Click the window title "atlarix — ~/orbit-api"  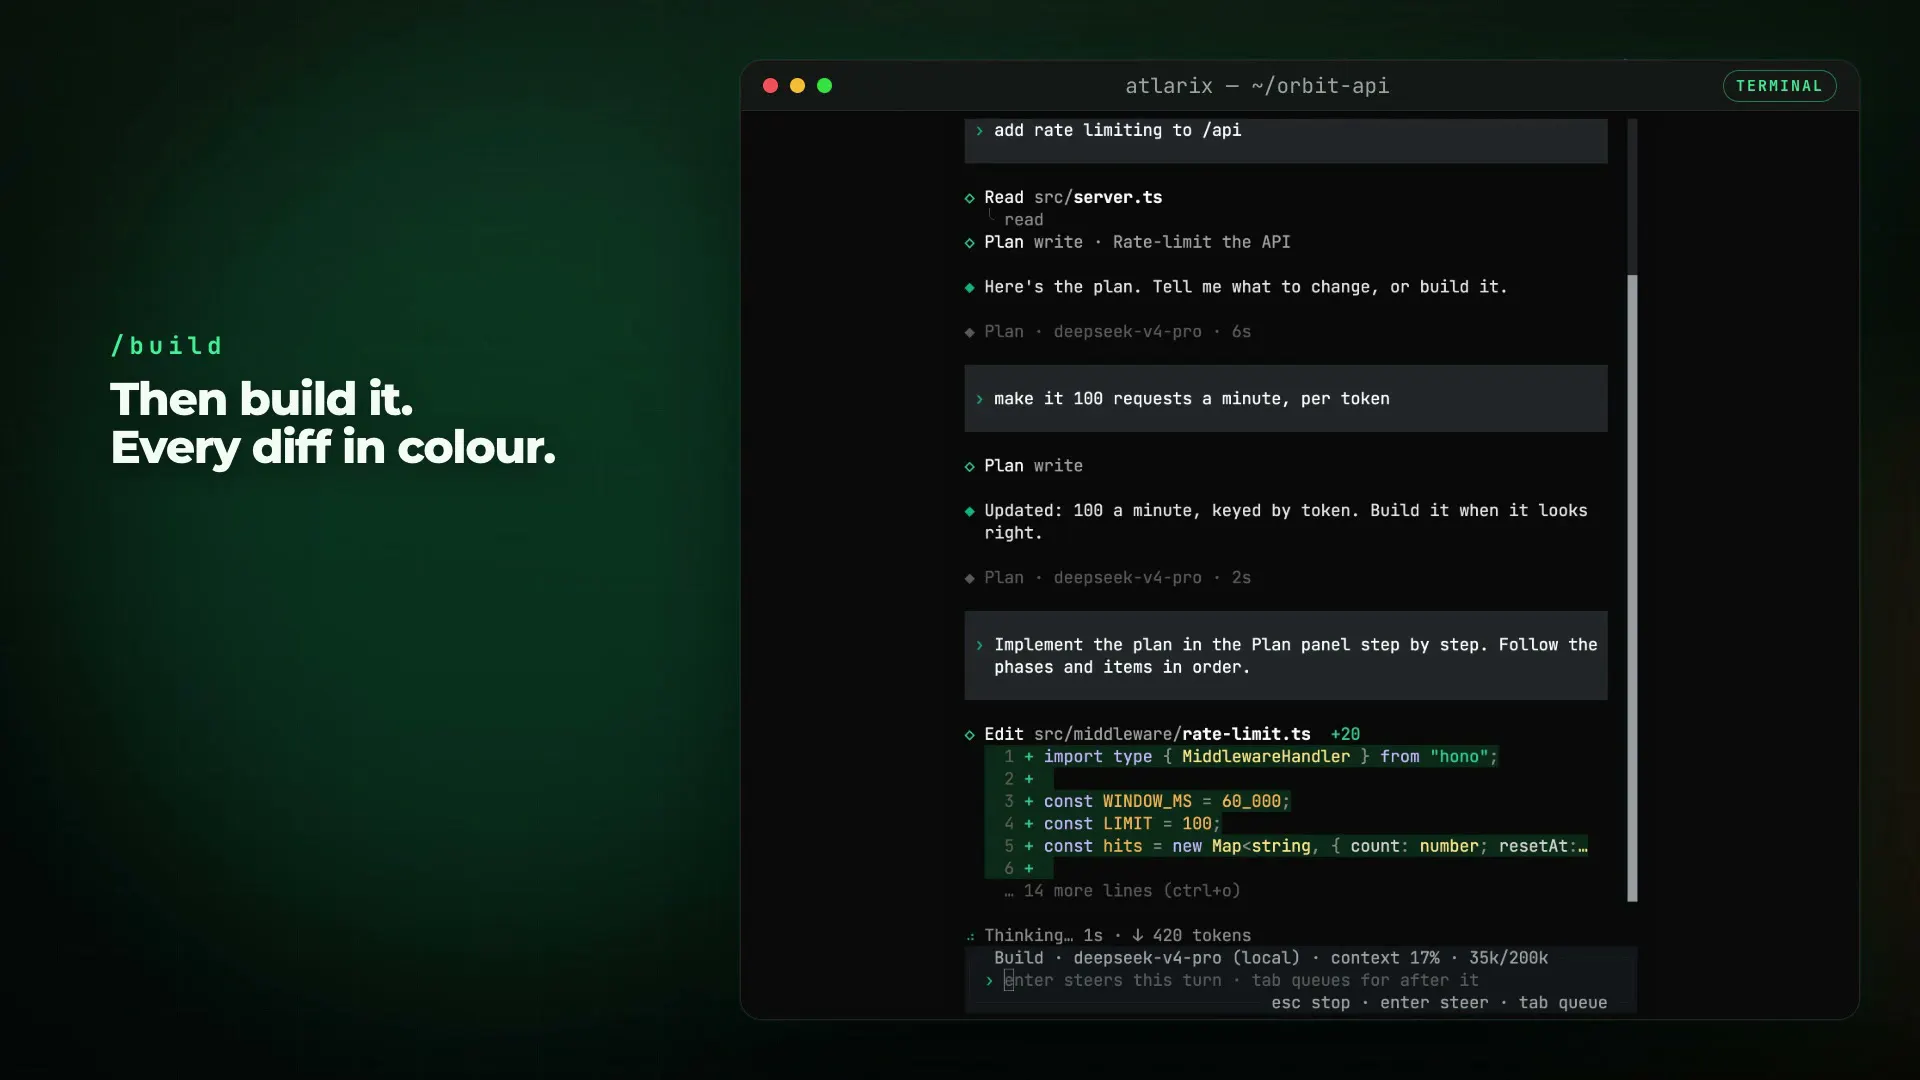pyautogui.click(x=1257, y=86)
